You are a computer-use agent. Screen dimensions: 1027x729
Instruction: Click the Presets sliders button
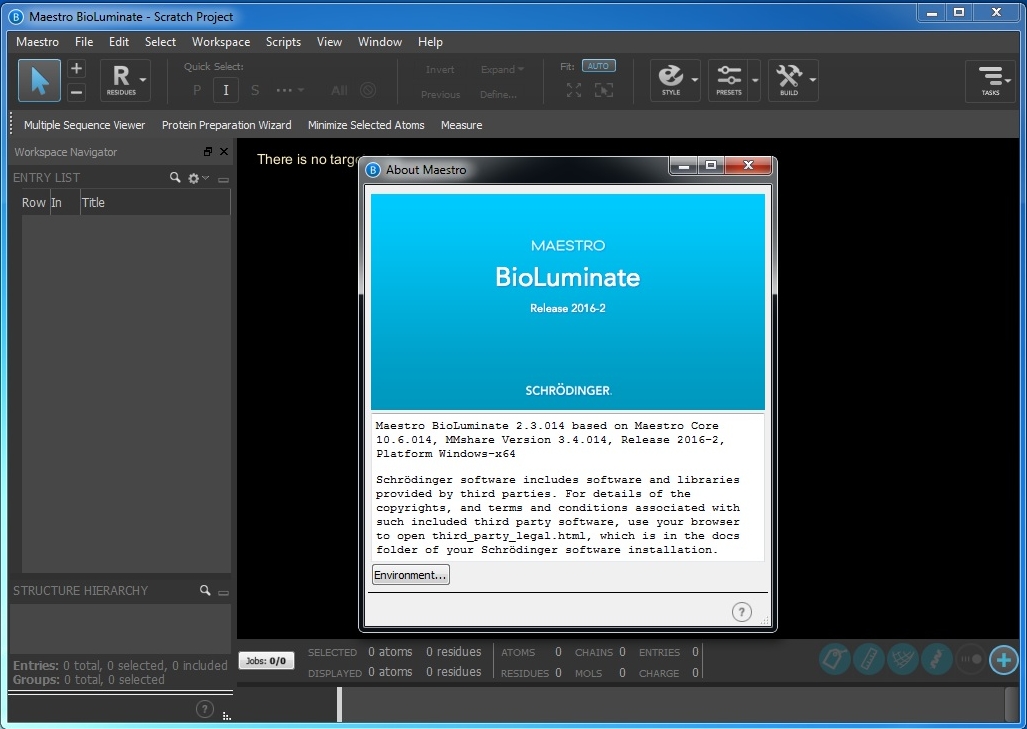click(728, 81)
